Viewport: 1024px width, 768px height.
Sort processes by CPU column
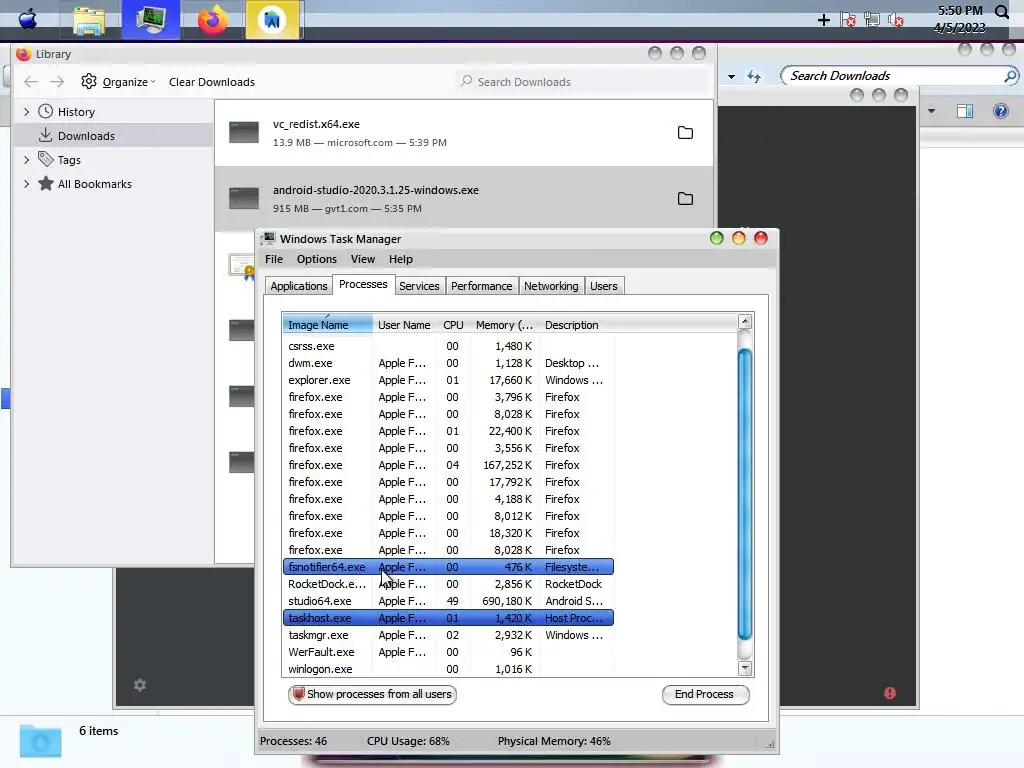pos(453,325)
